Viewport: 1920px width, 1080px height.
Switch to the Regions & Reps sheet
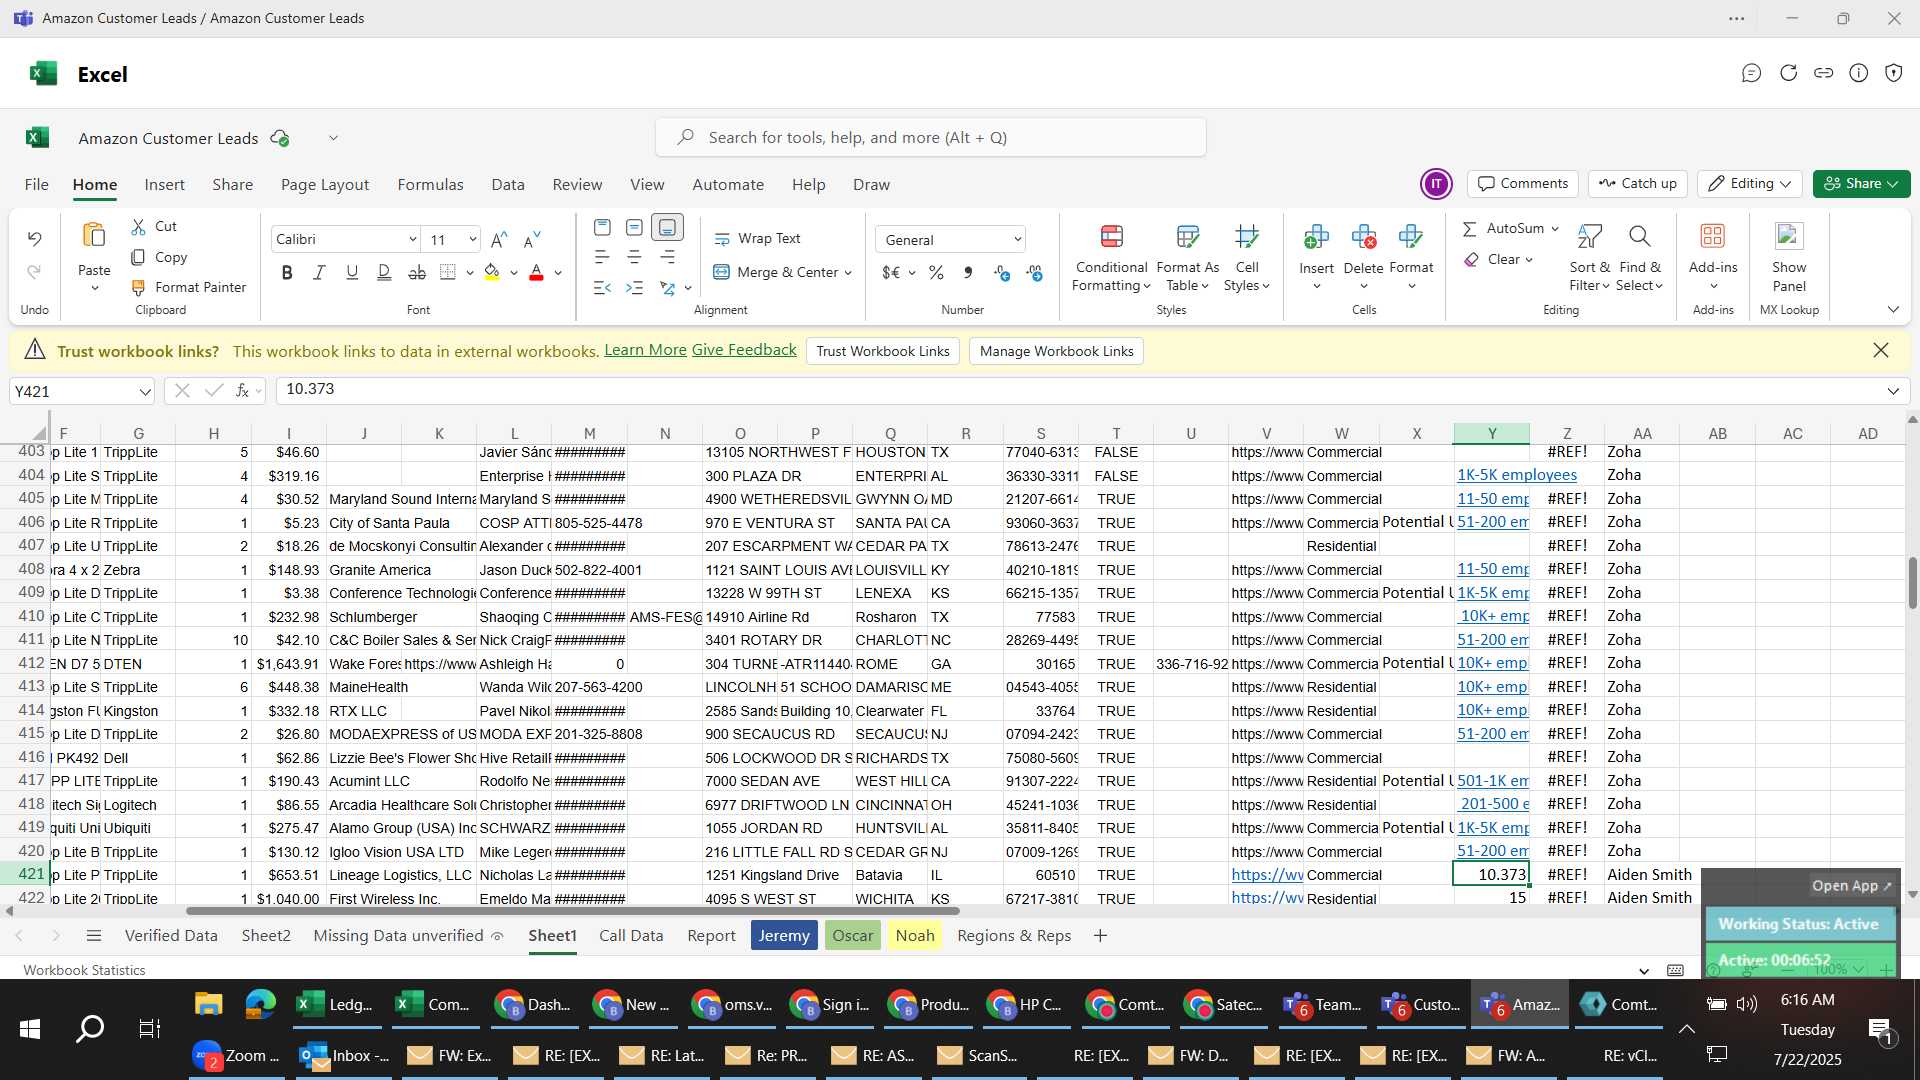click(x=1014, y=935)
